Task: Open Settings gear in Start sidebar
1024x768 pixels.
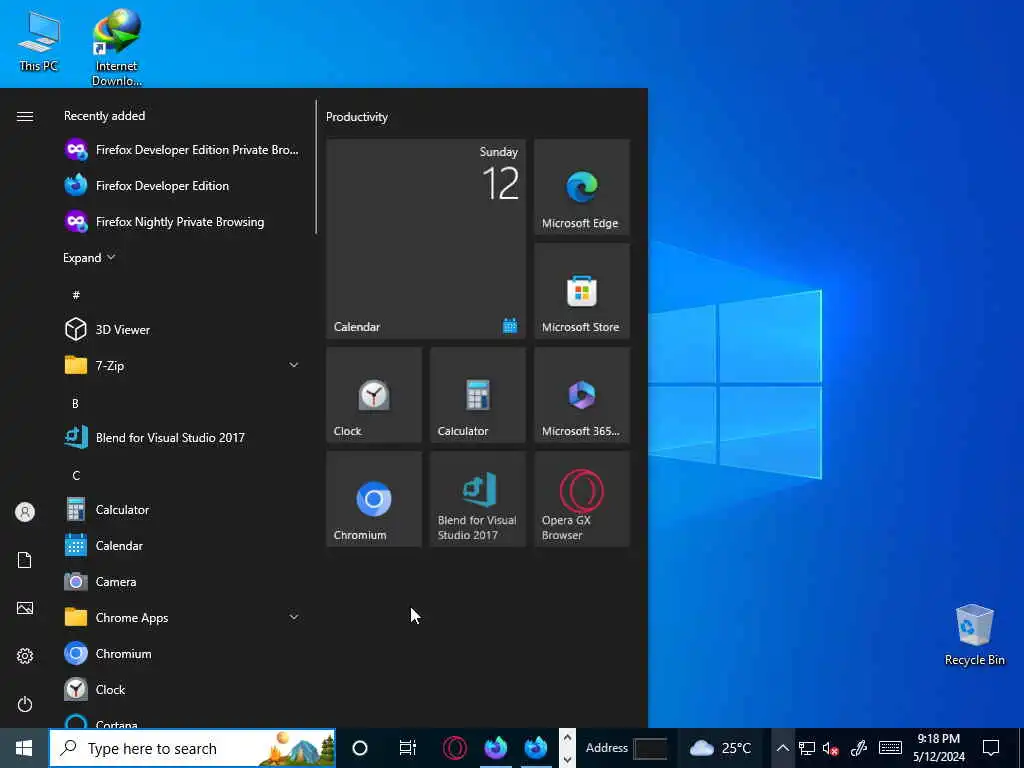Action: click(25, 656)
